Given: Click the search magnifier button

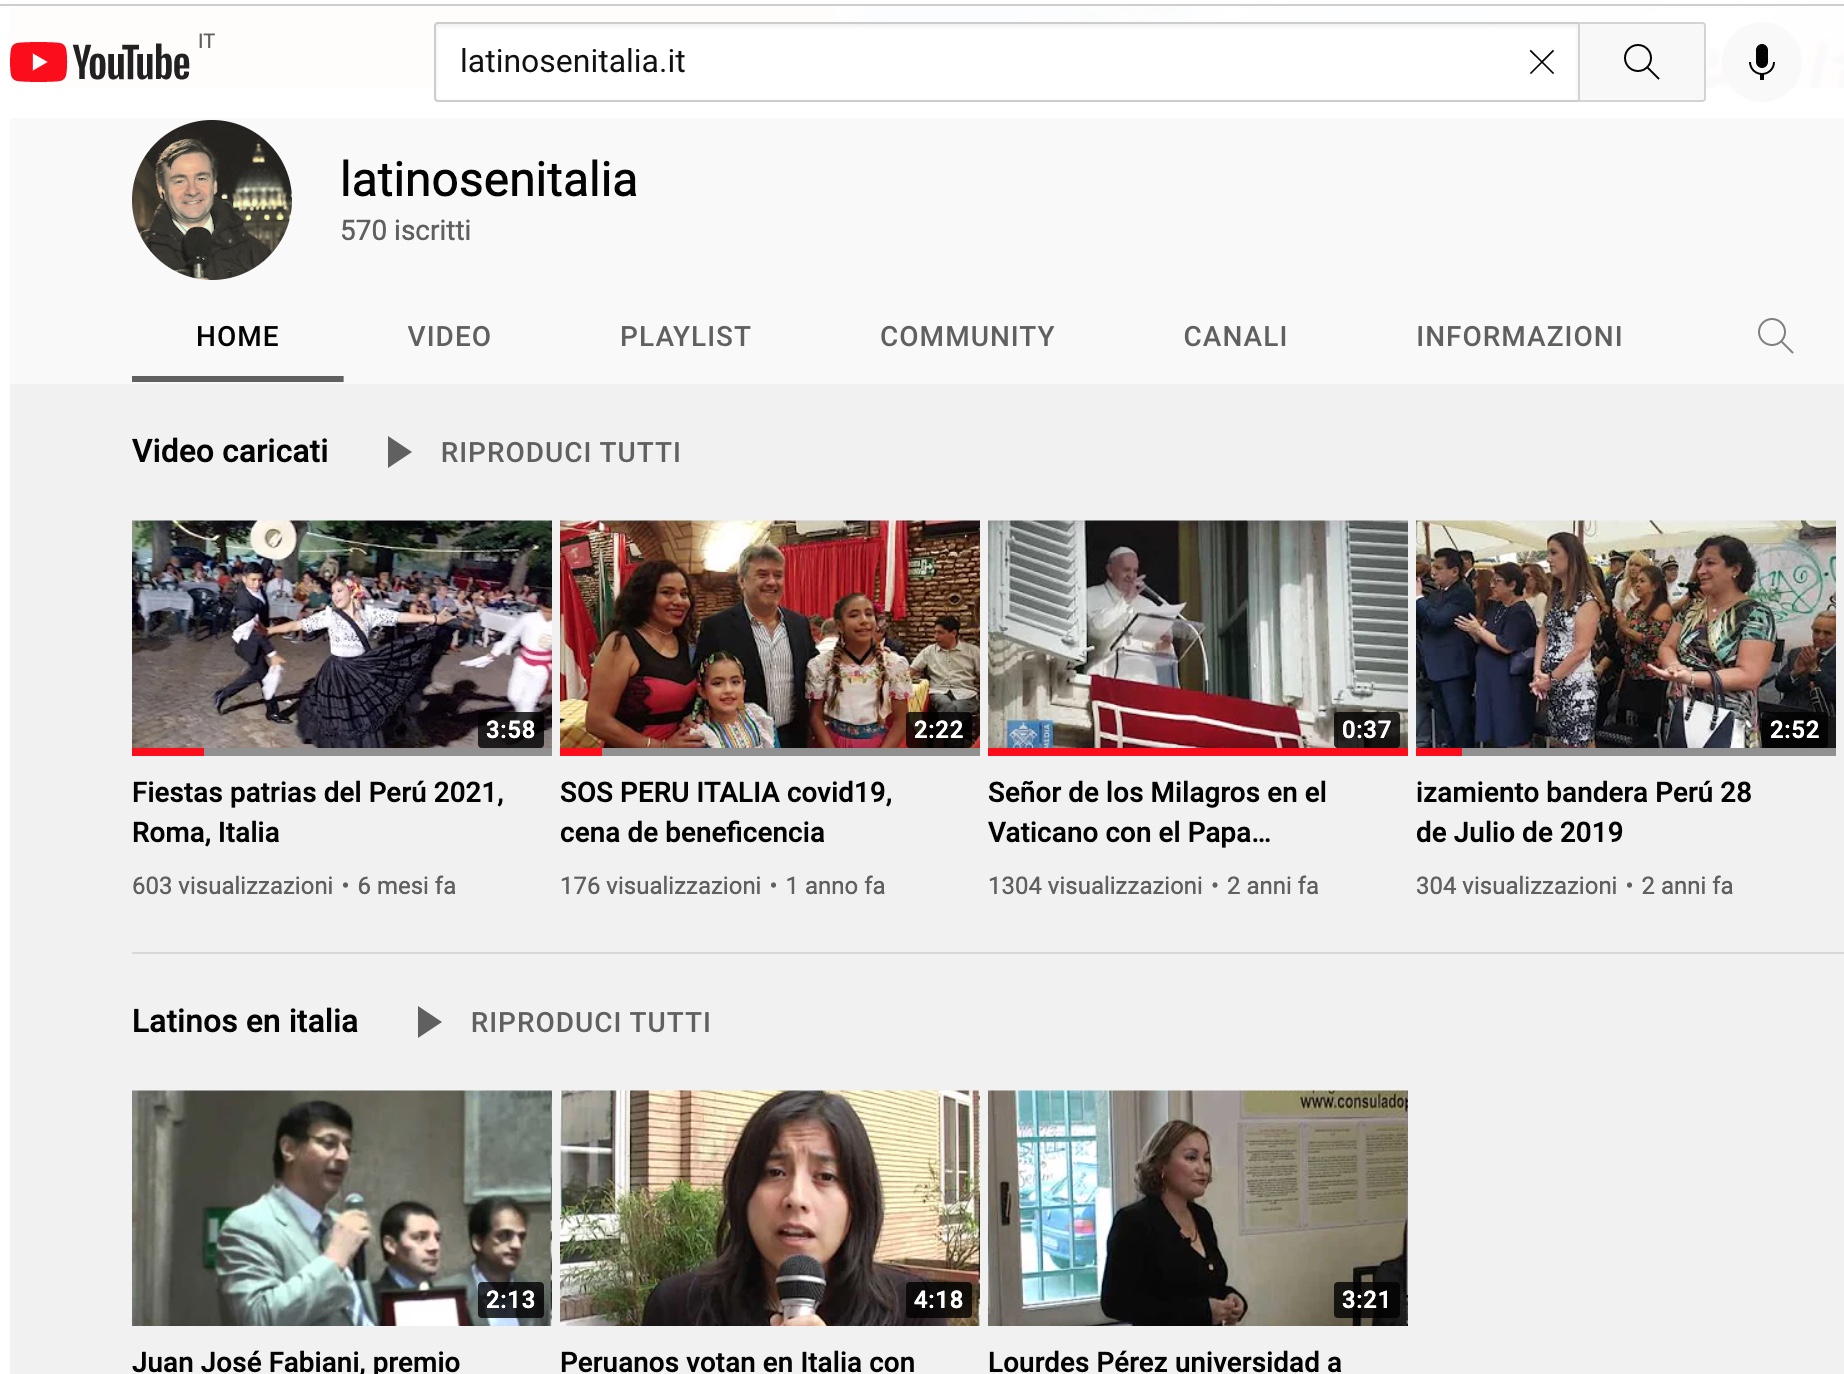Looking at the screenshot, I should coord(1641,62).
